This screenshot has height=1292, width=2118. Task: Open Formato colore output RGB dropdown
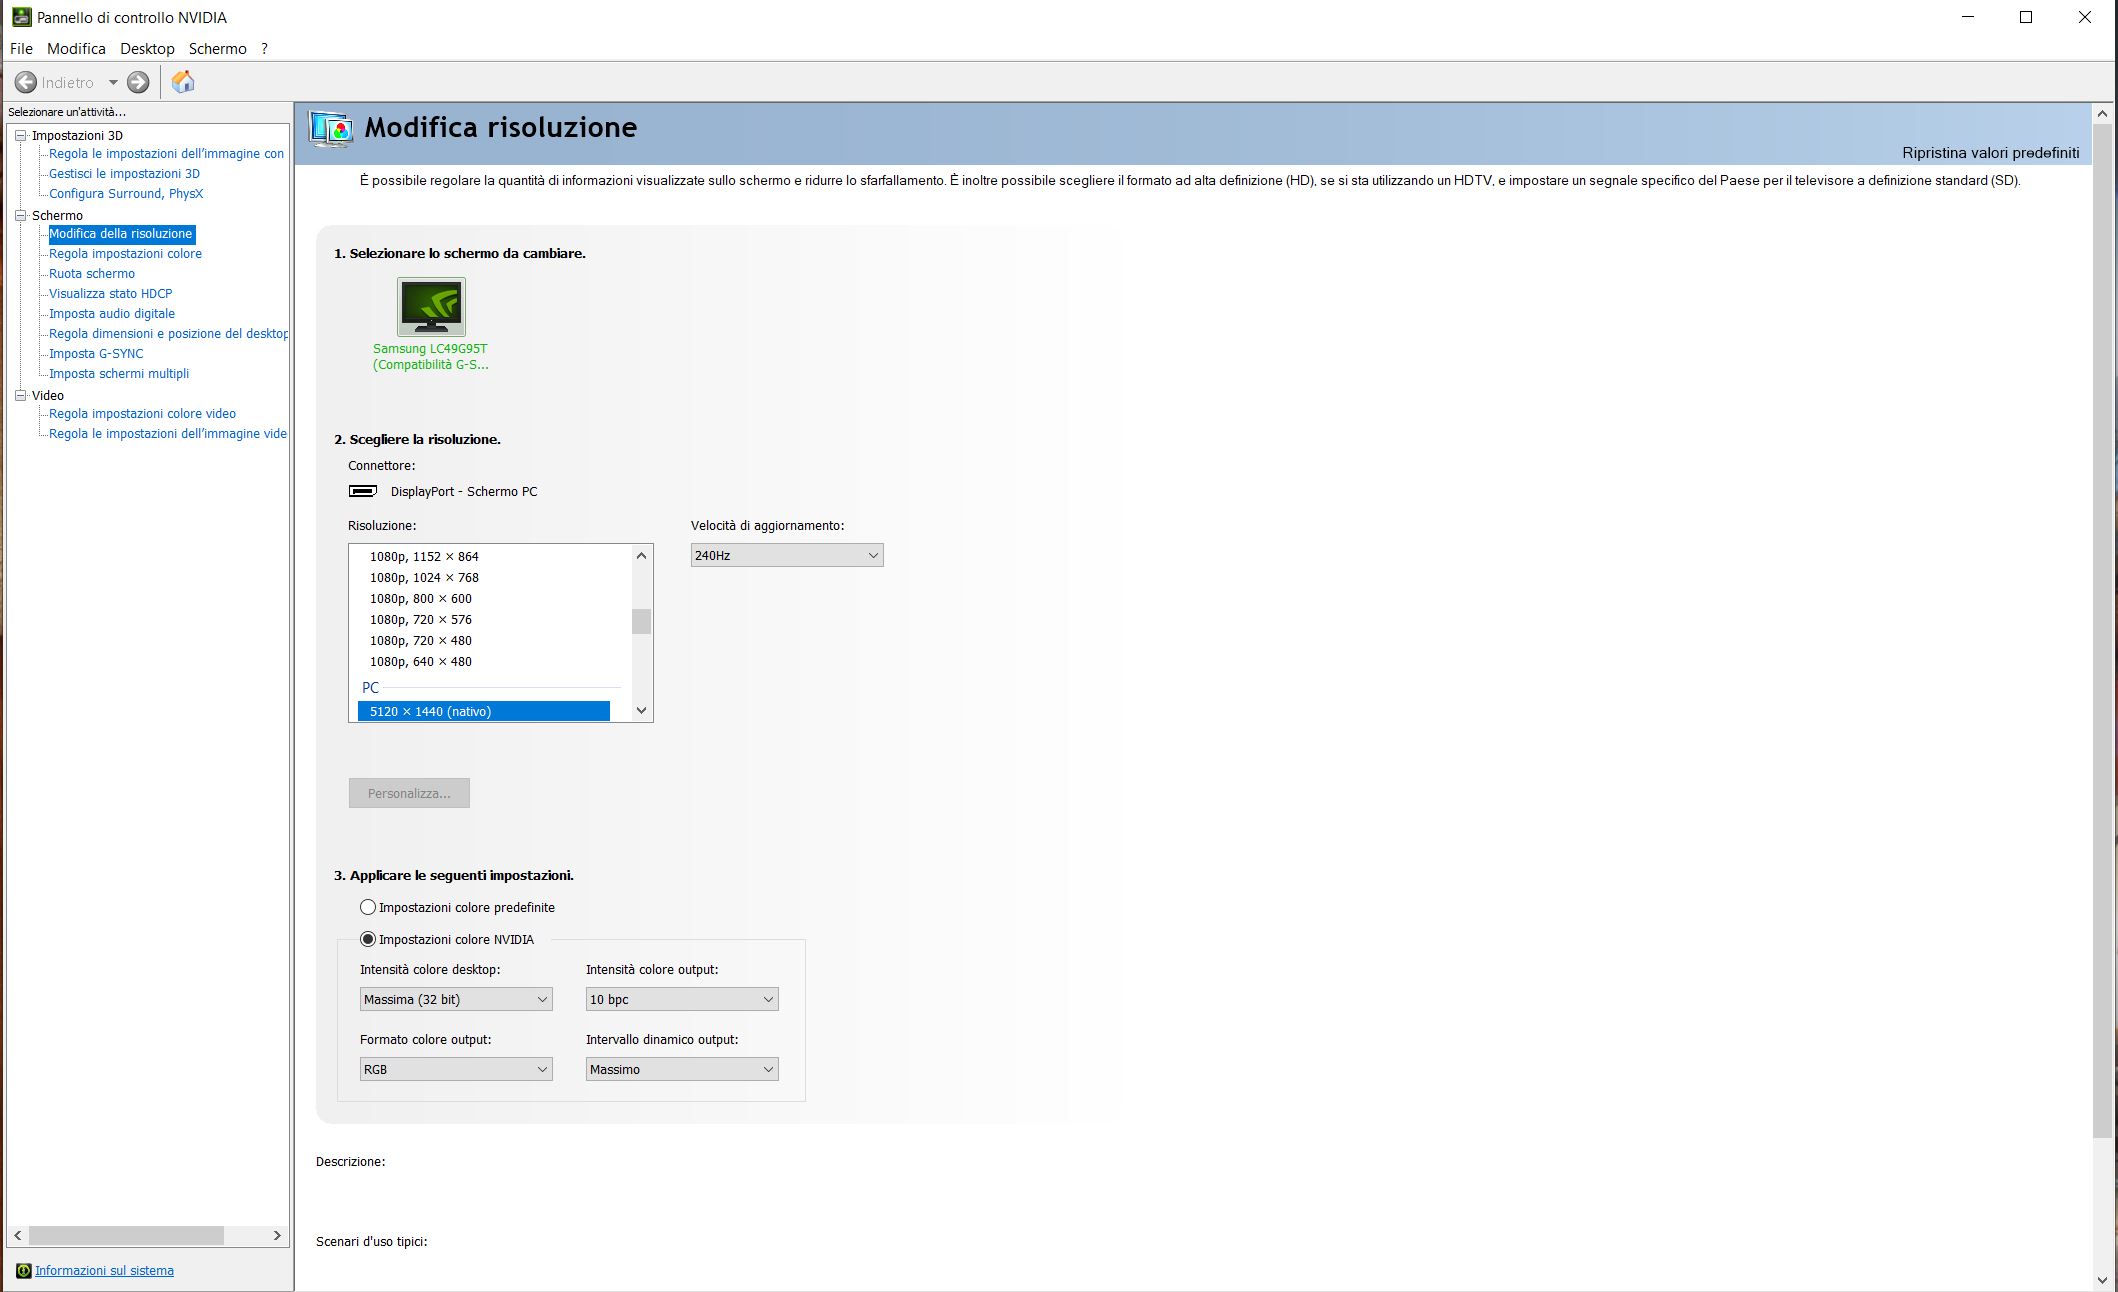point(456,1069)
